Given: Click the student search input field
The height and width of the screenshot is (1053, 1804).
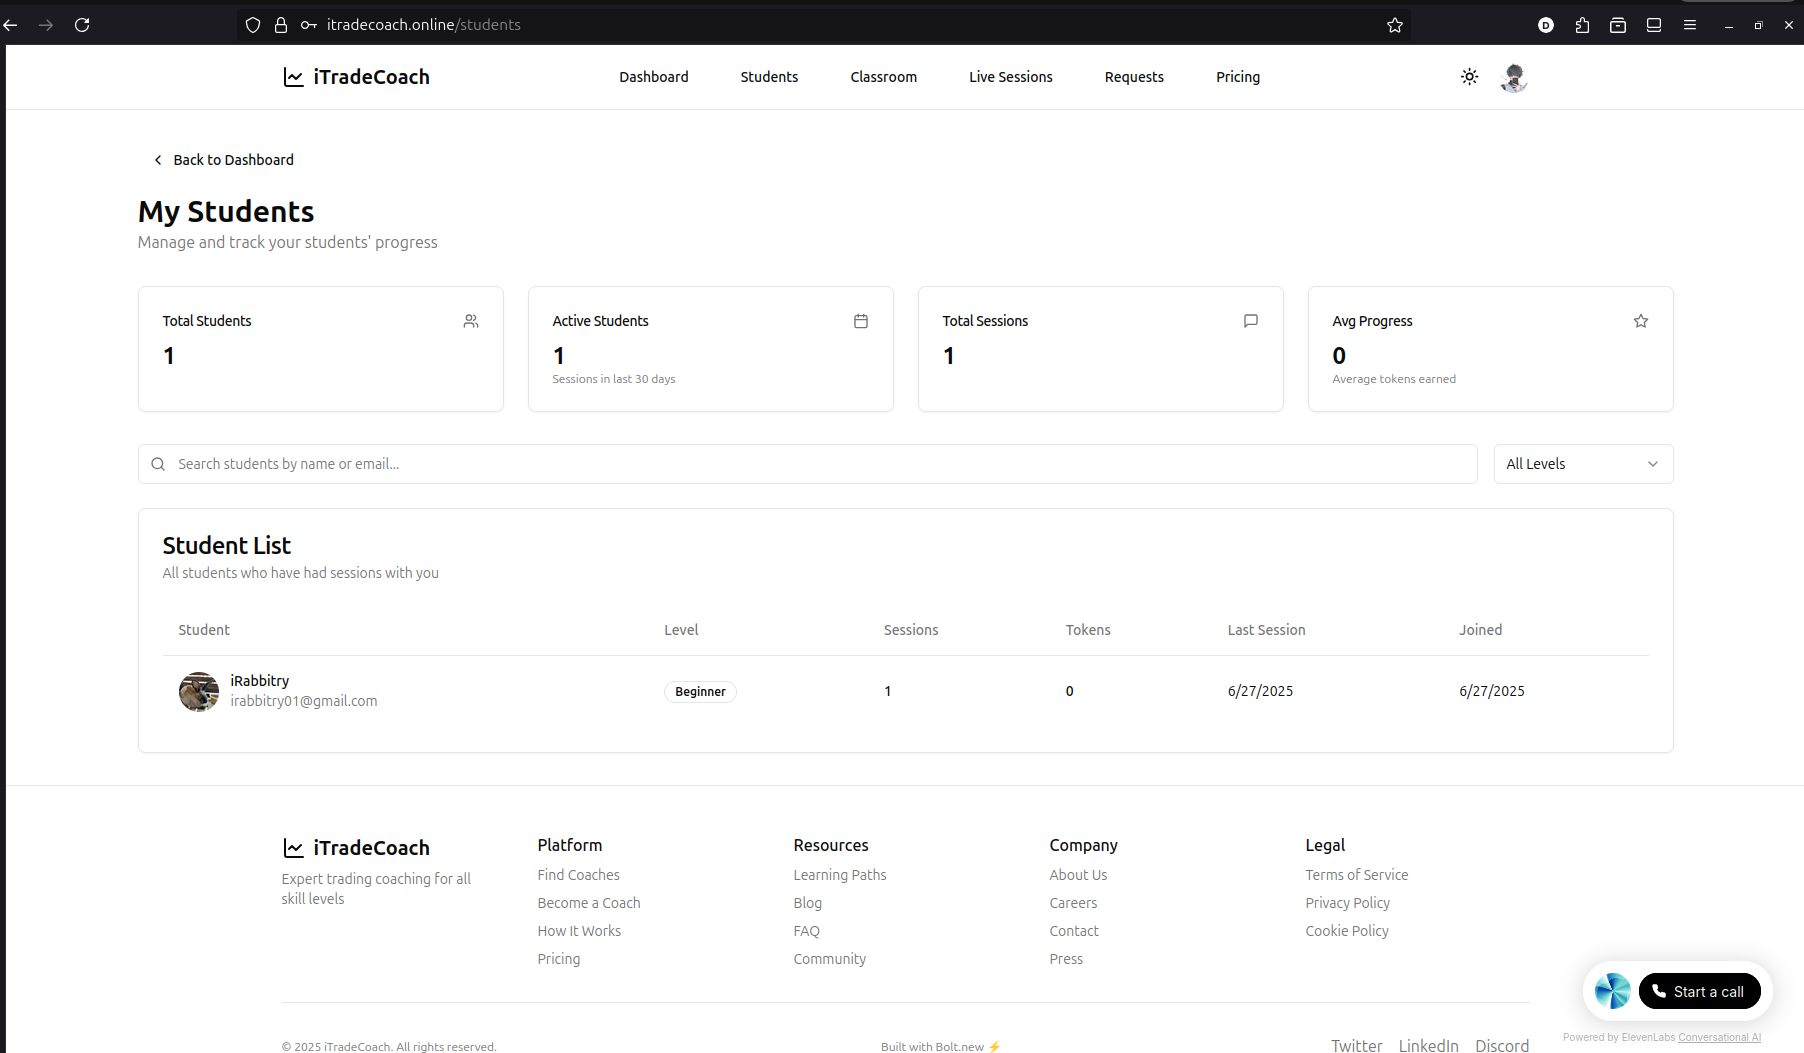Looking at the screenshot, I should point(808,464).
